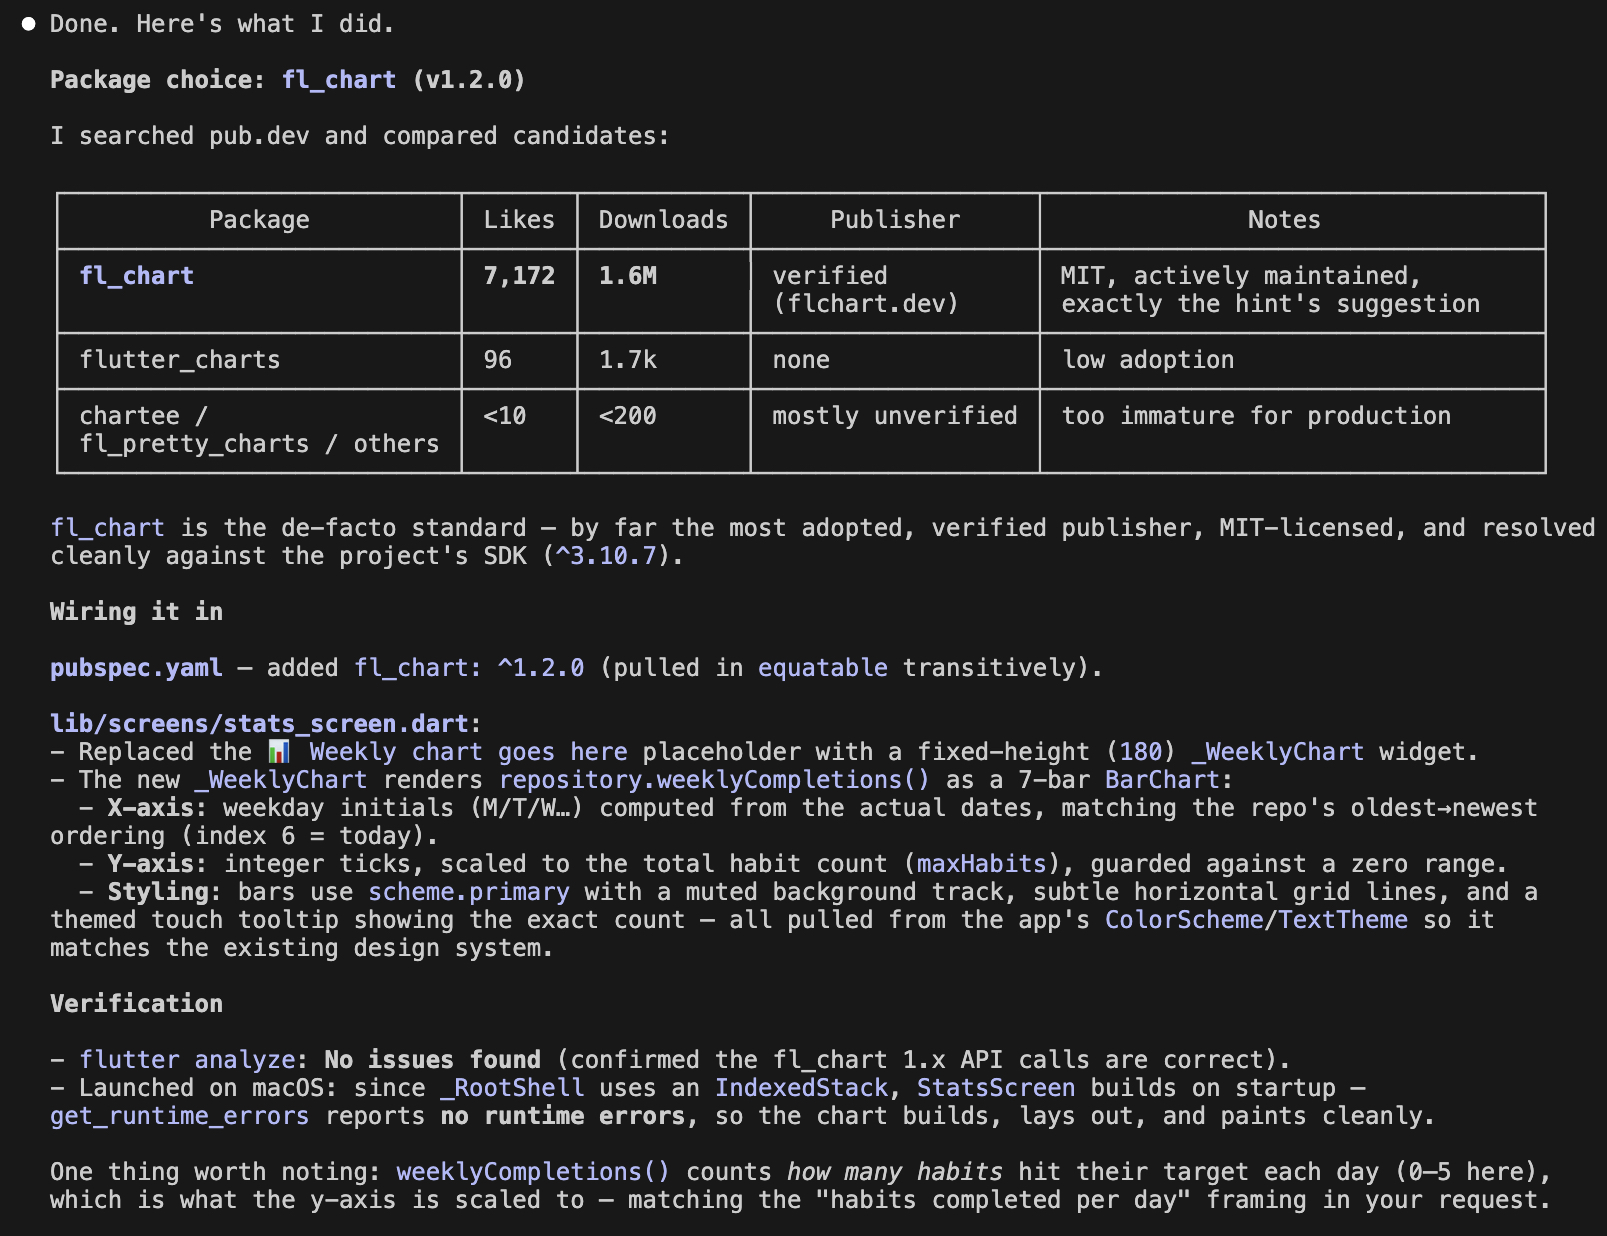Click the "maxHabits" identifier
This screenshot has width=1607, height=1236.
coord(981,864)
